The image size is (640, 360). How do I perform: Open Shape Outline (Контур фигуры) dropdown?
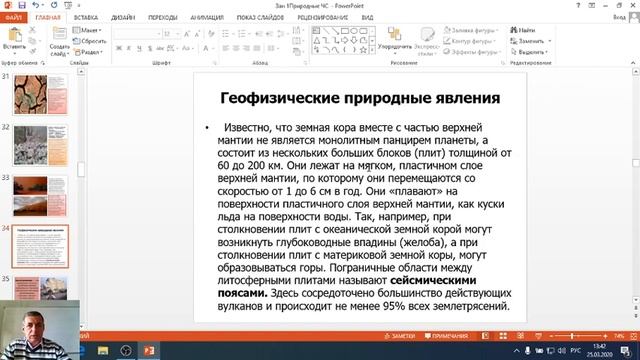[469, 41]
